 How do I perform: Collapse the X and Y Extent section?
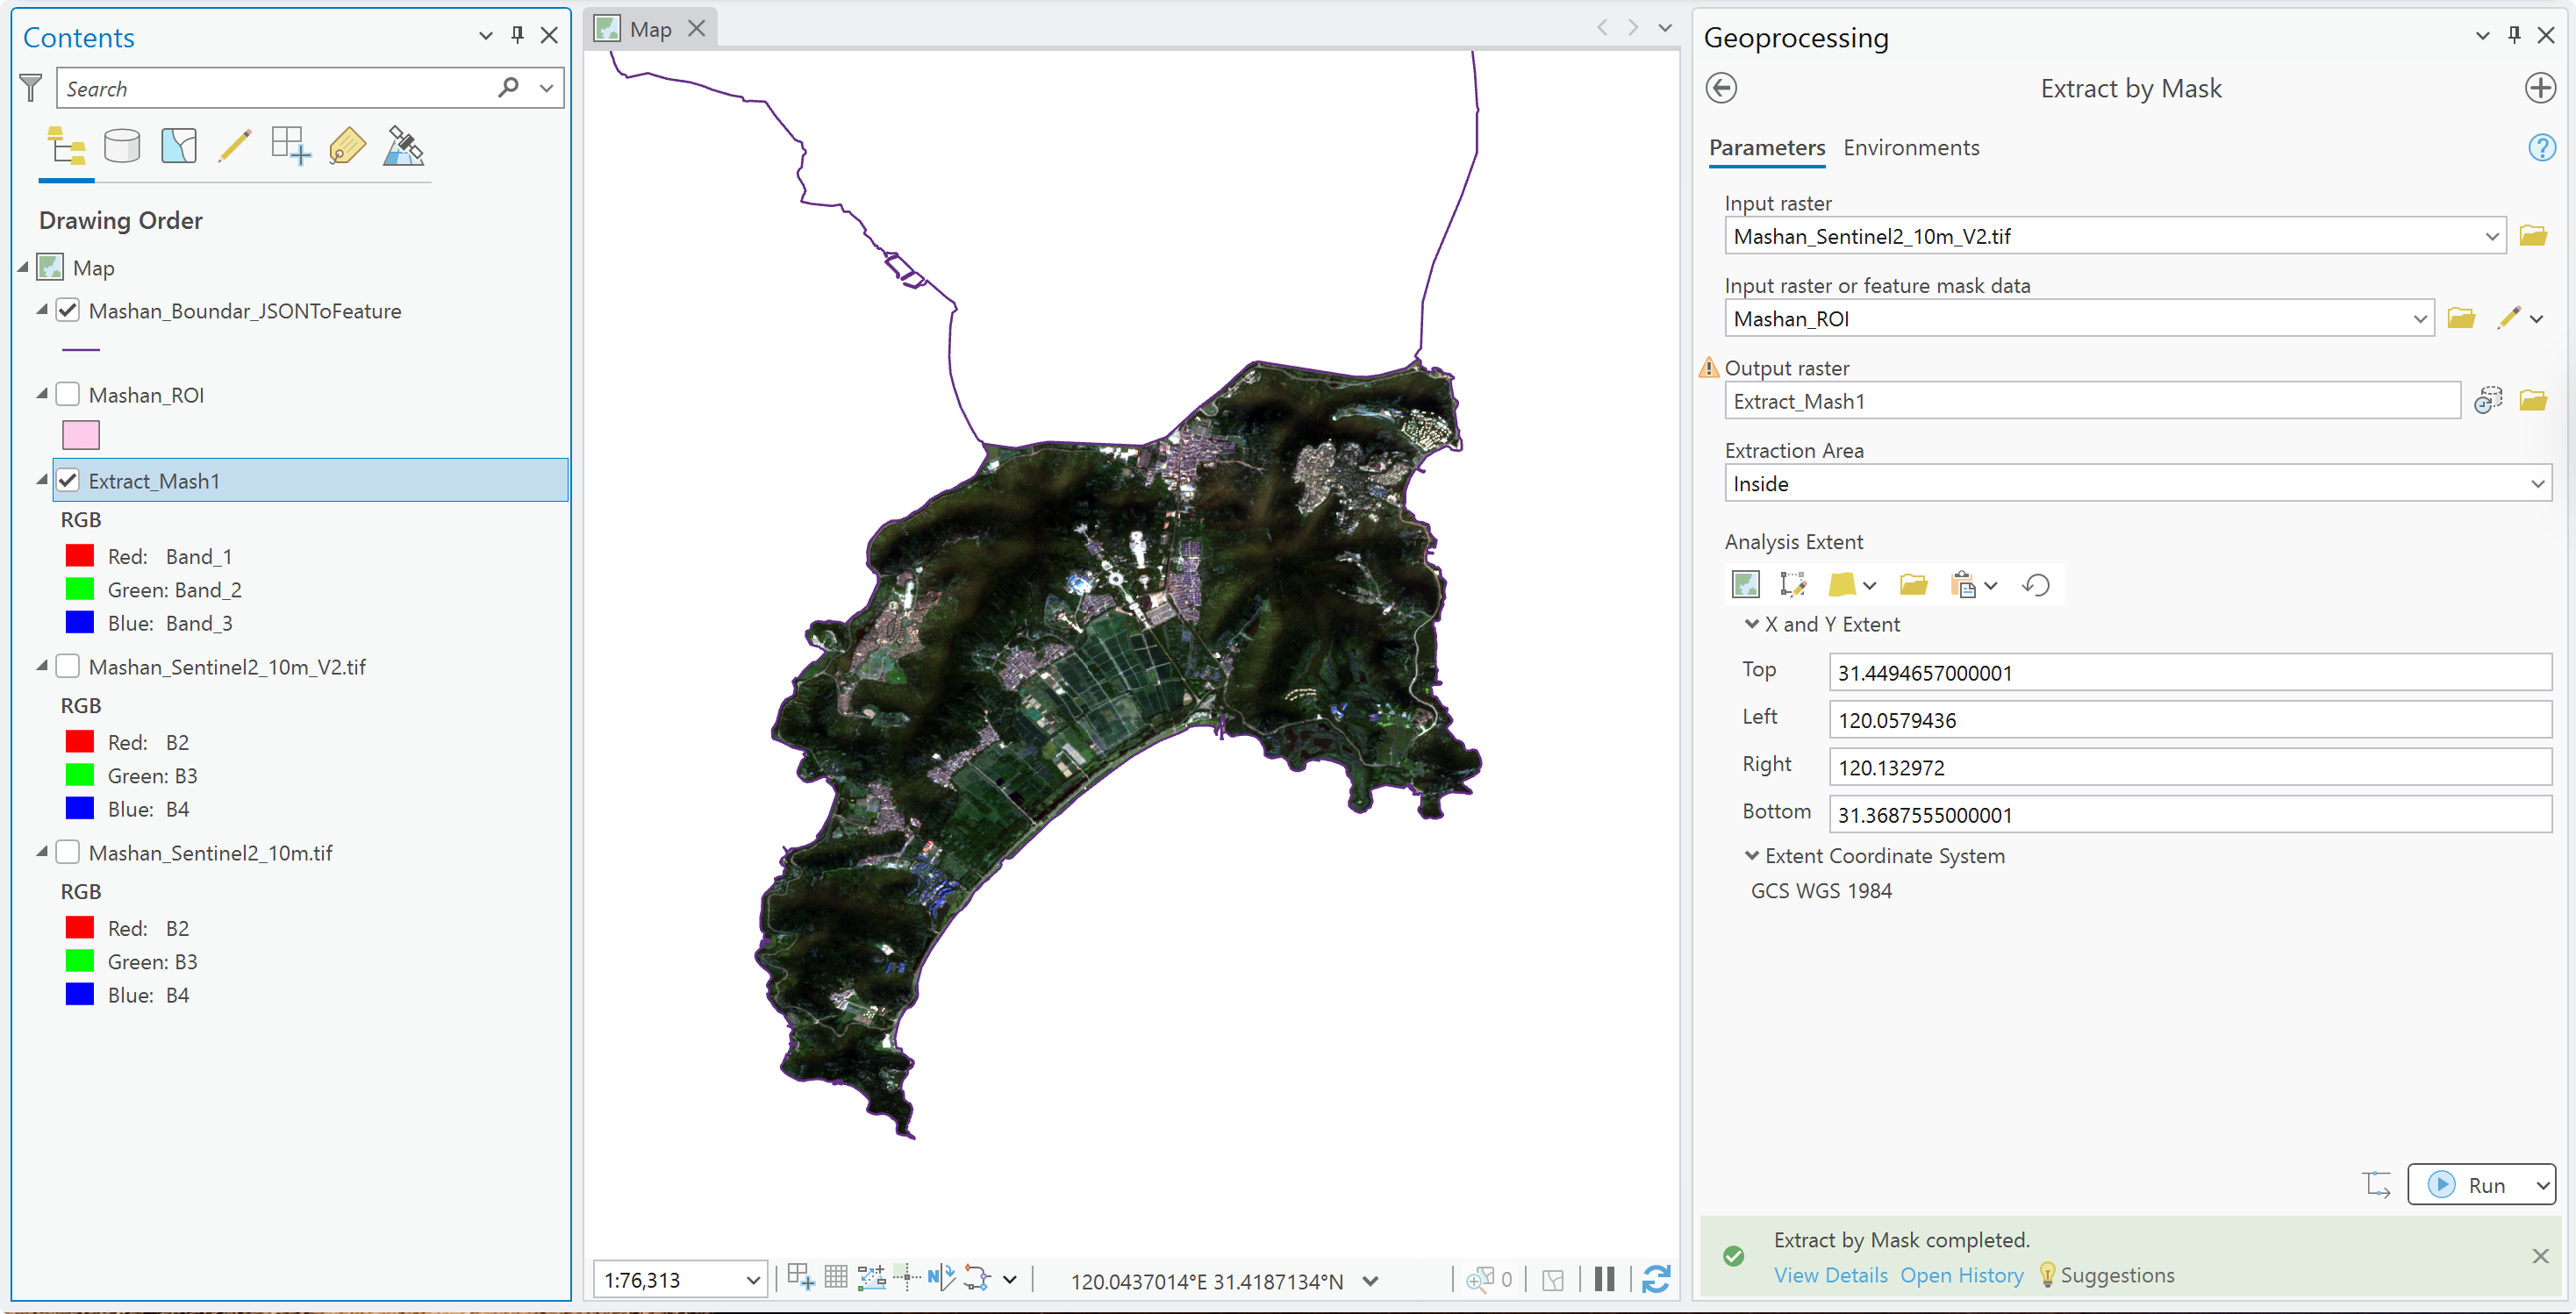(1752, 624)
